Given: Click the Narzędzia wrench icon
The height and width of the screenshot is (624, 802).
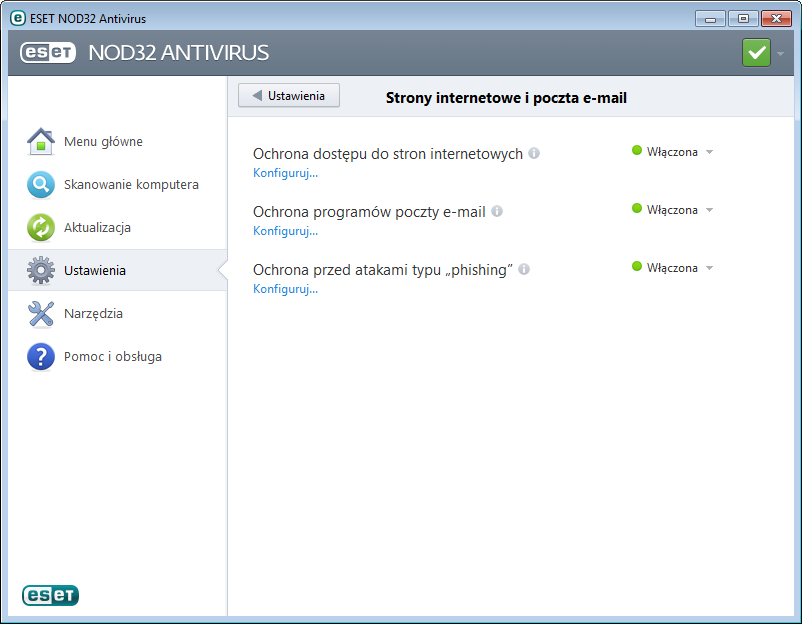Looking at the screenshot, I should pyautogui.click(x=41, y=313).
